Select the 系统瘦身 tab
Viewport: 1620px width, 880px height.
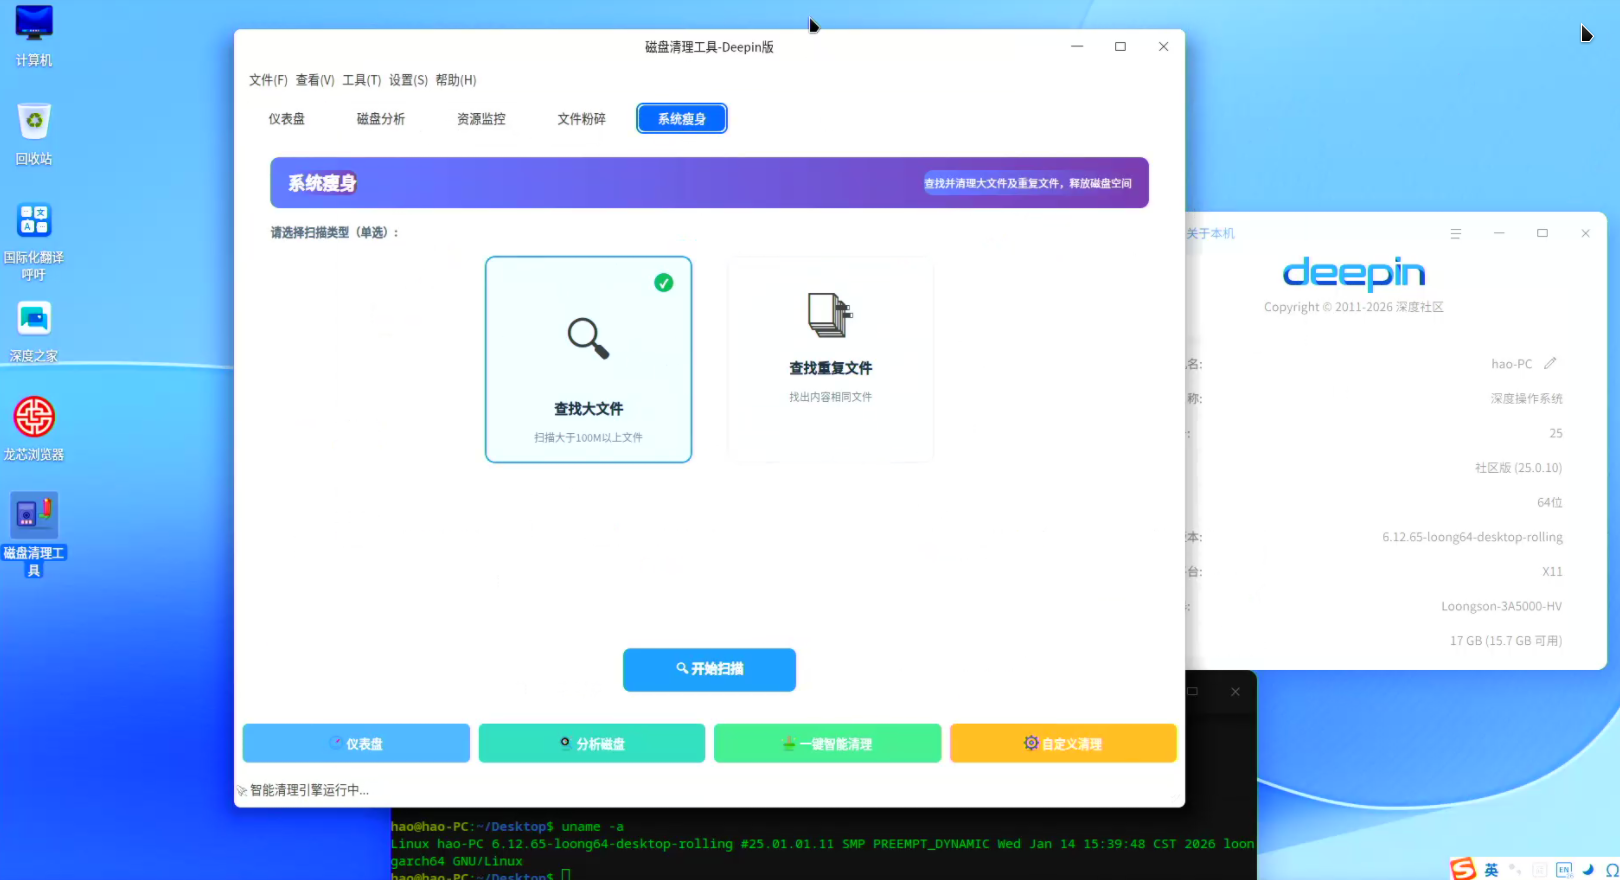[x=682, y=119]
